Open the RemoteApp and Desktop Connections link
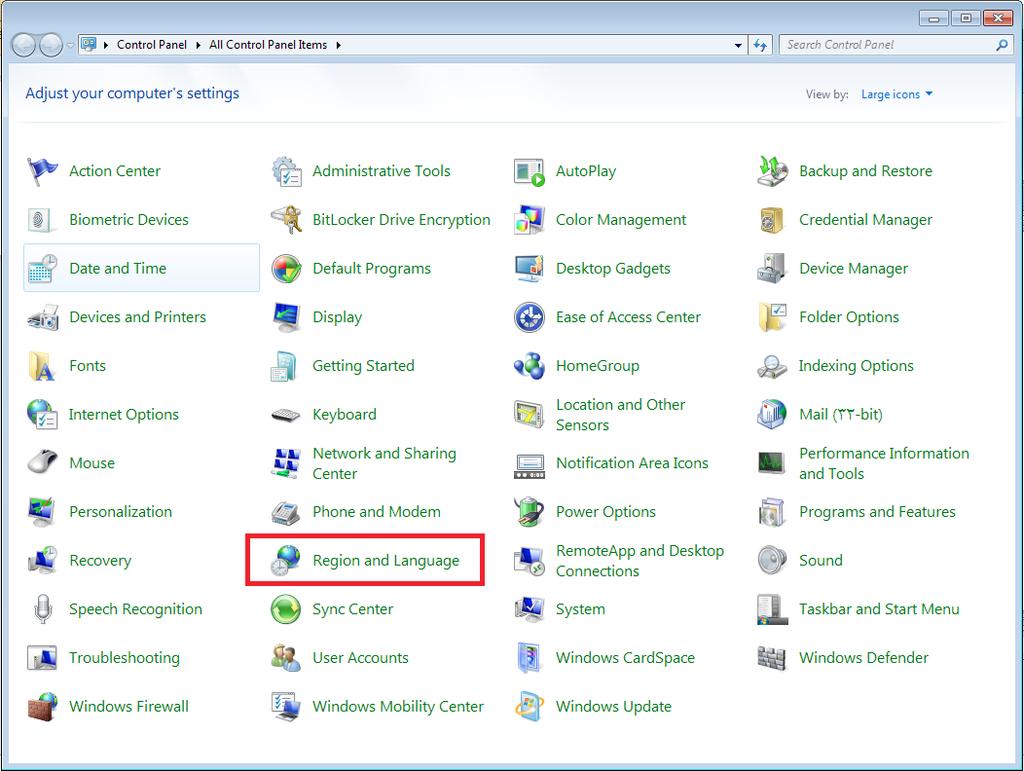 click(x=639, y=561)
